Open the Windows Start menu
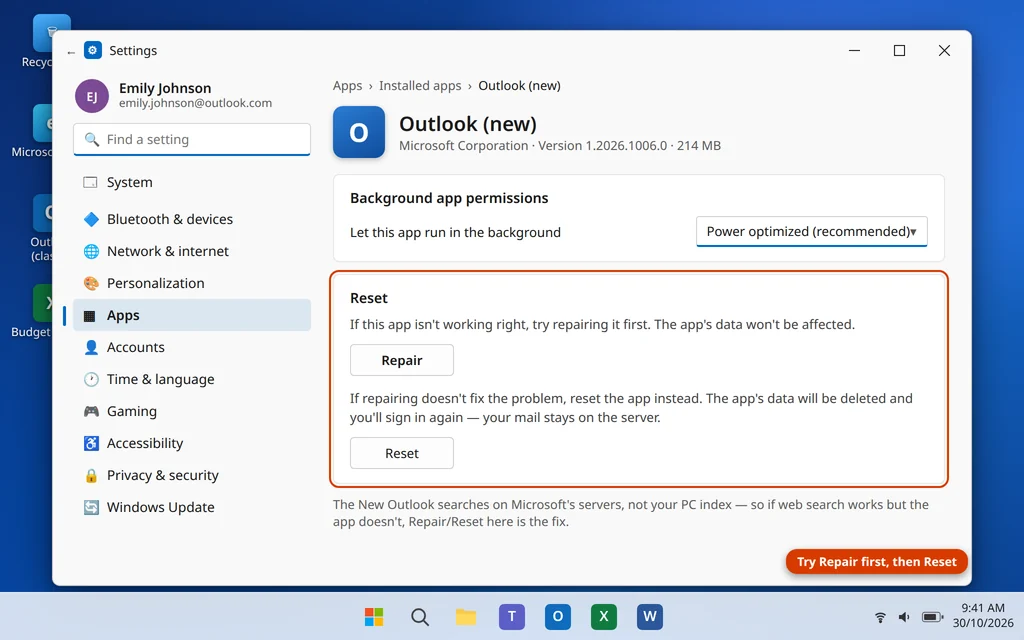 (374, 616)
